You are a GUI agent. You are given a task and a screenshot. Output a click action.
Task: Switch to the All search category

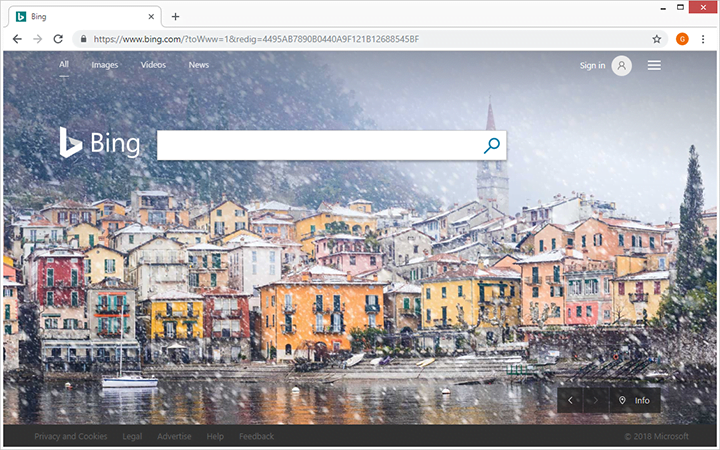[x=64, y=65]
